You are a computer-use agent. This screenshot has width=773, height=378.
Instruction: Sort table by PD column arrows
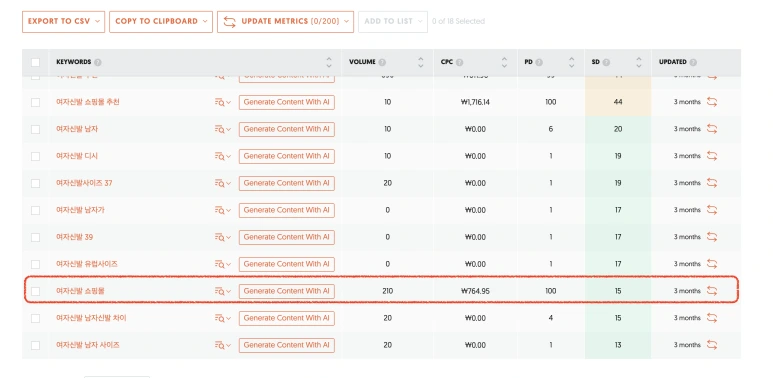tap(571, 63)
